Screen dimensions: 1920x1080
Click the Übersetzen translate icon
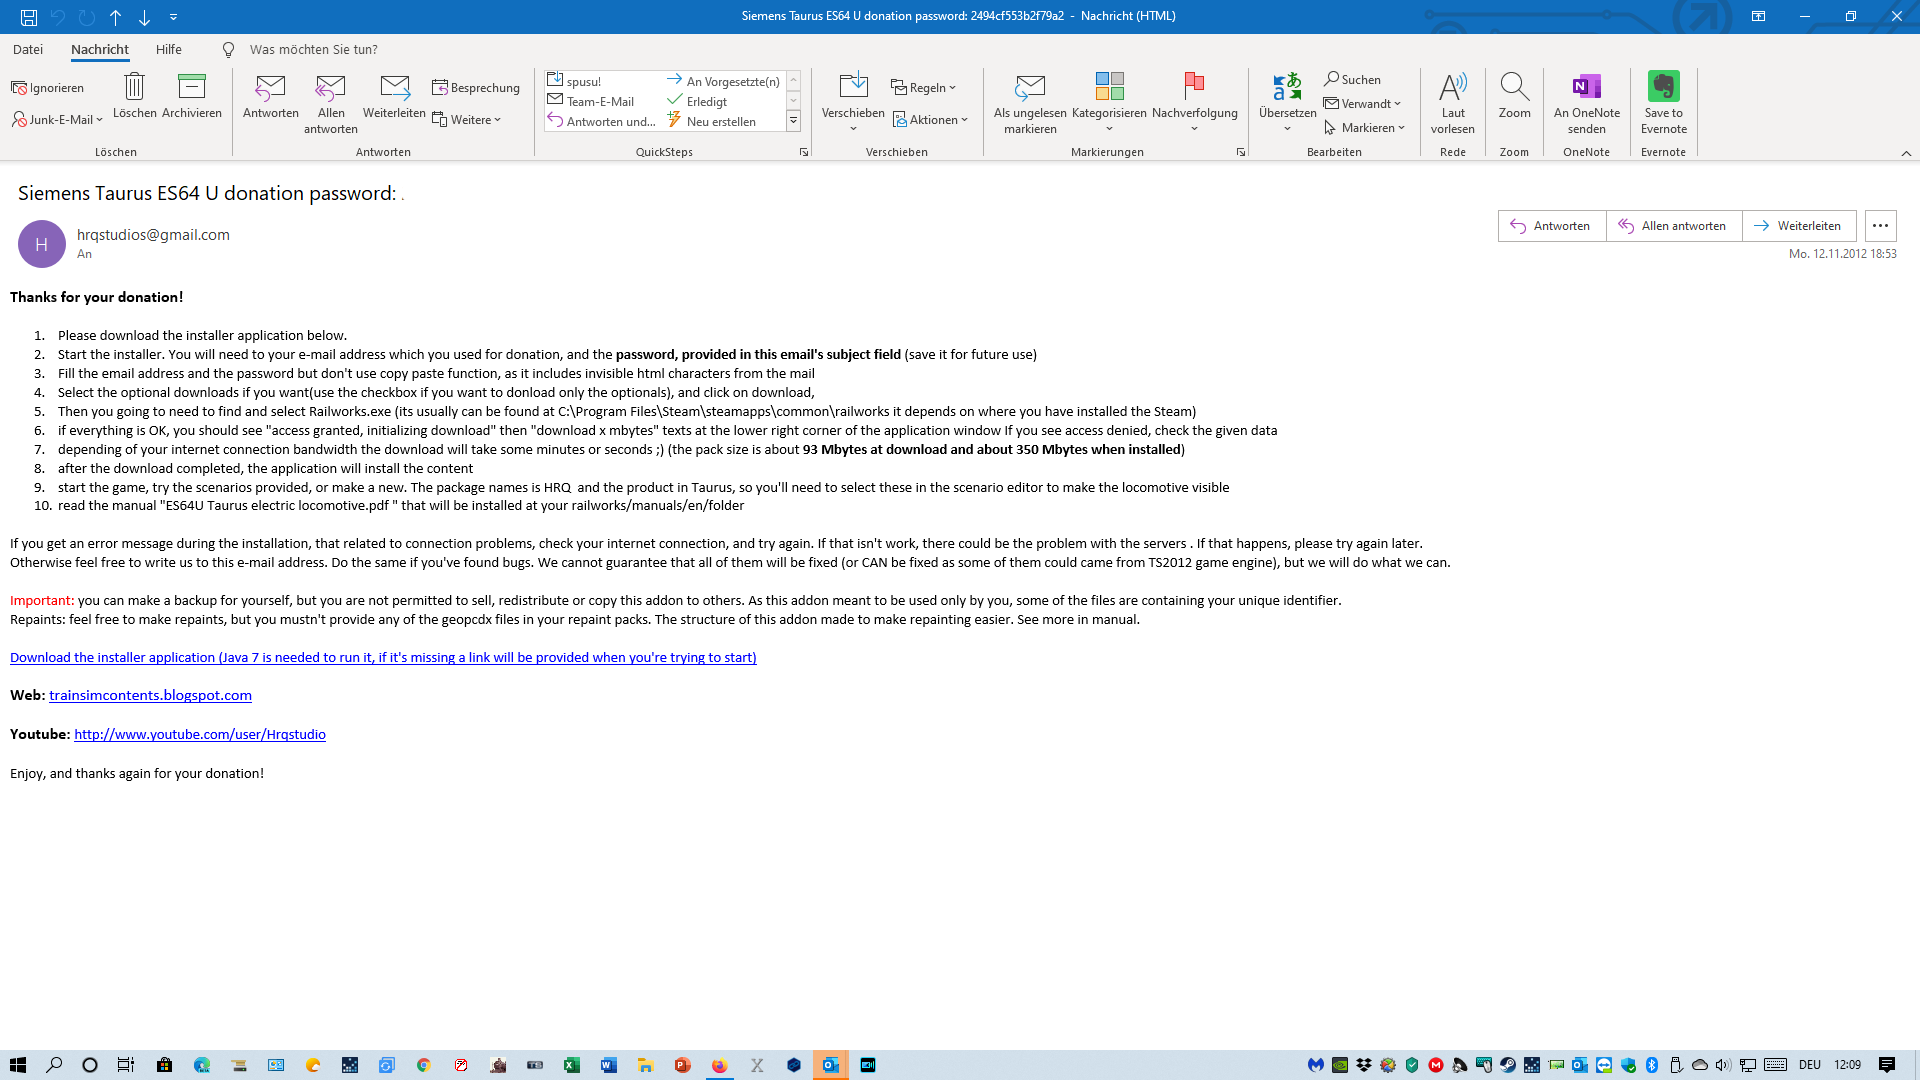tap(1287, 87)
